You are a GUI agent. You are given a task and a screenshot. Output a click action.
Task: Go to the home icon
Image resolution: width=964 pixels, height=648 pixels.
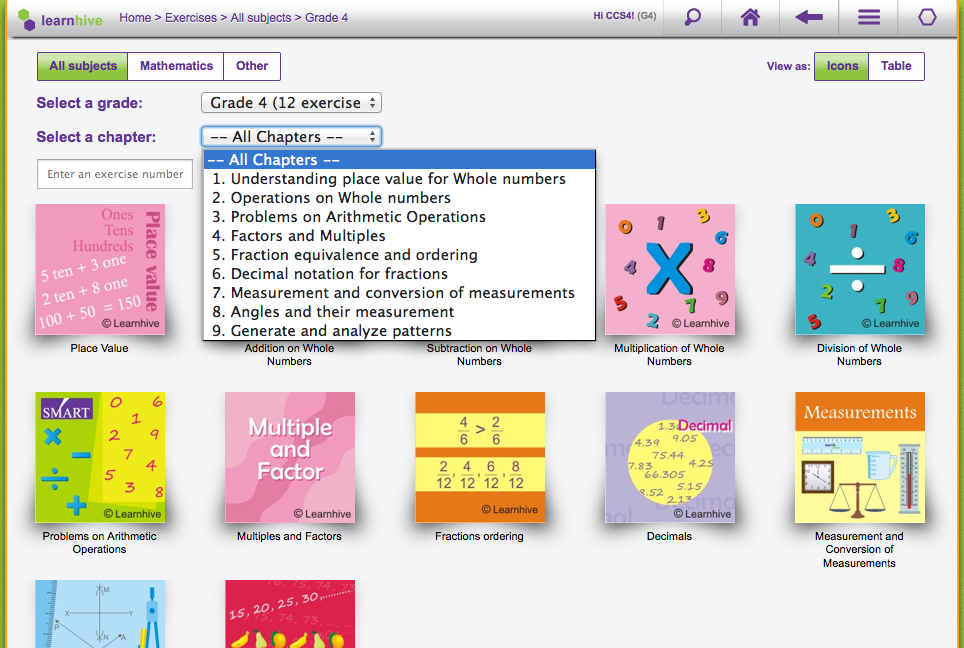point(750,17)
